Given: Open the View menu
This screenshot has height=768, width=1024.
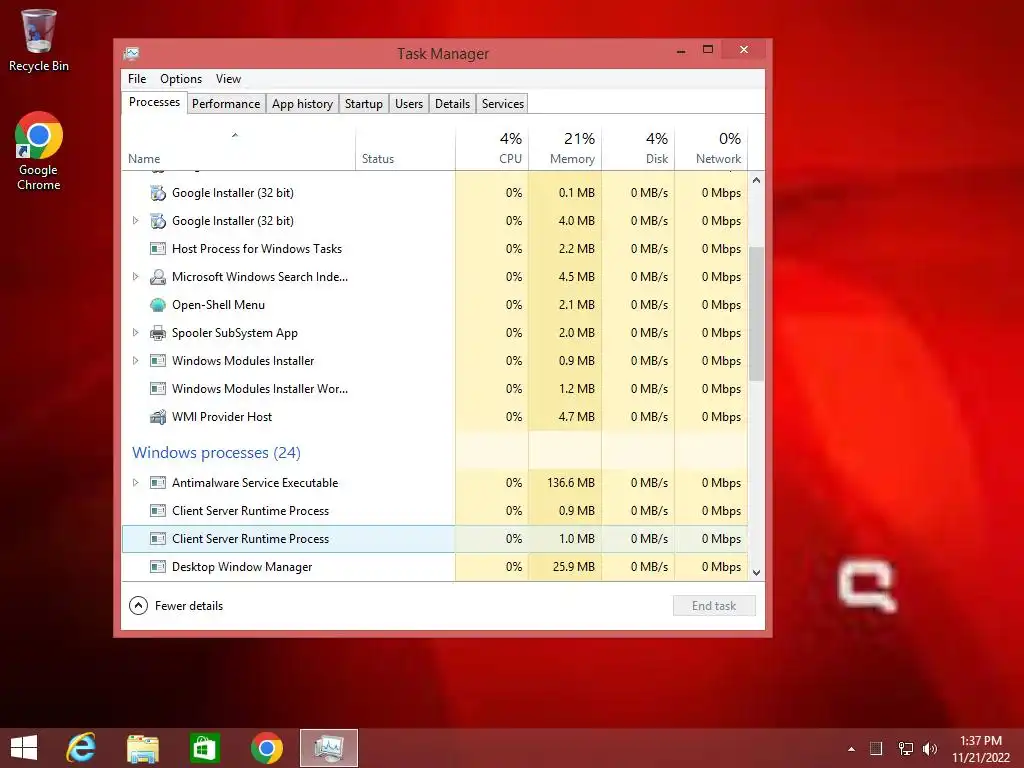Looking at the screenshot, I should coord(229,79).
